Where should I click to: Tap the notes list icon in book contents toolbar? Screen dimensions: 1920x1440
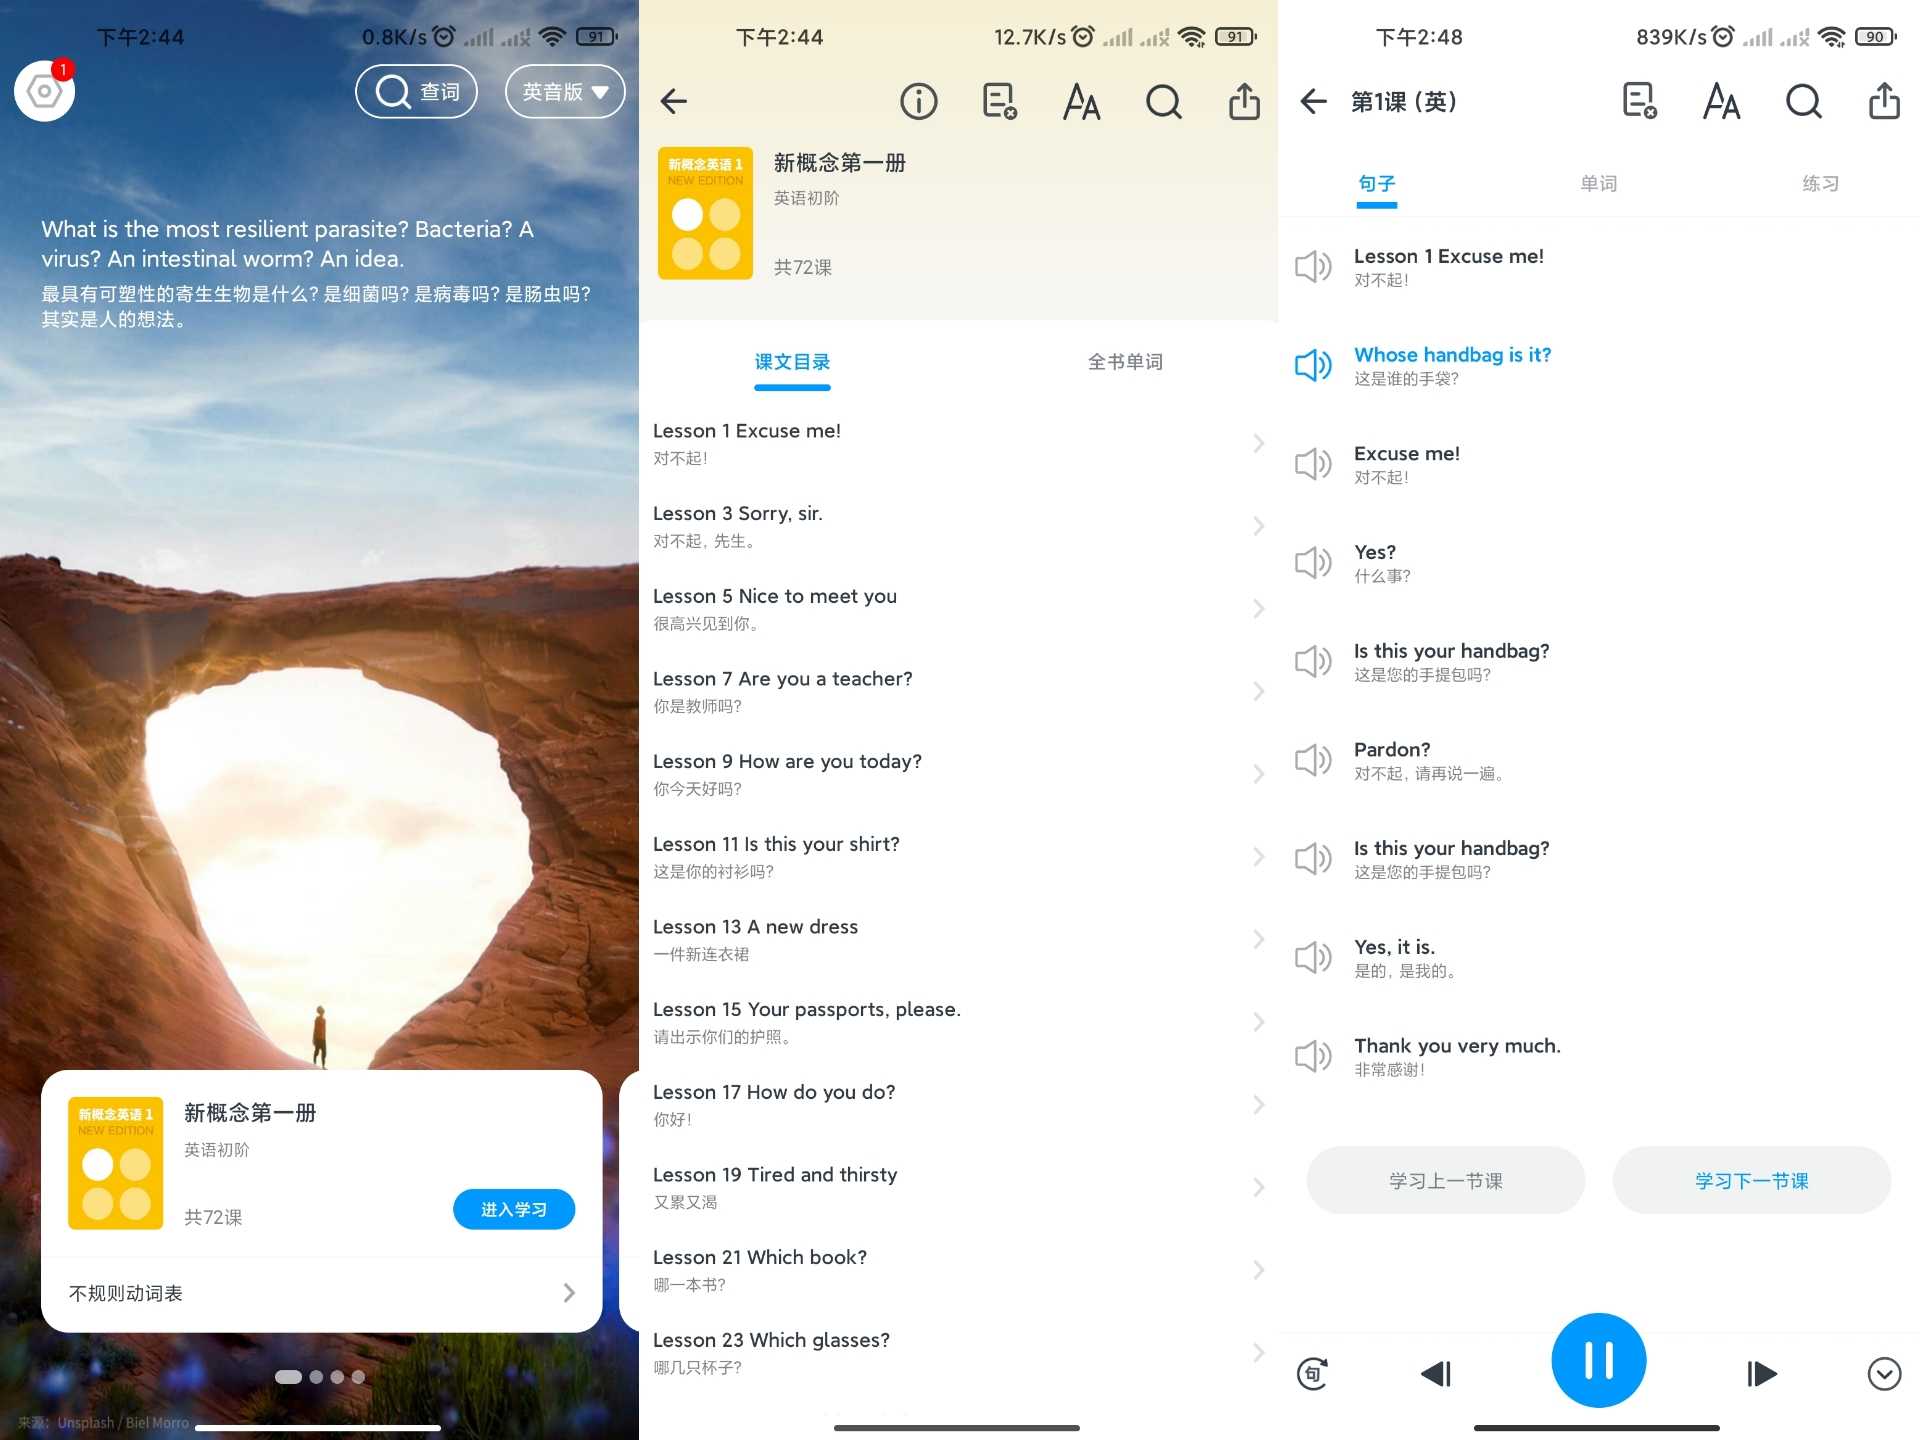(x=1000, y=101)
